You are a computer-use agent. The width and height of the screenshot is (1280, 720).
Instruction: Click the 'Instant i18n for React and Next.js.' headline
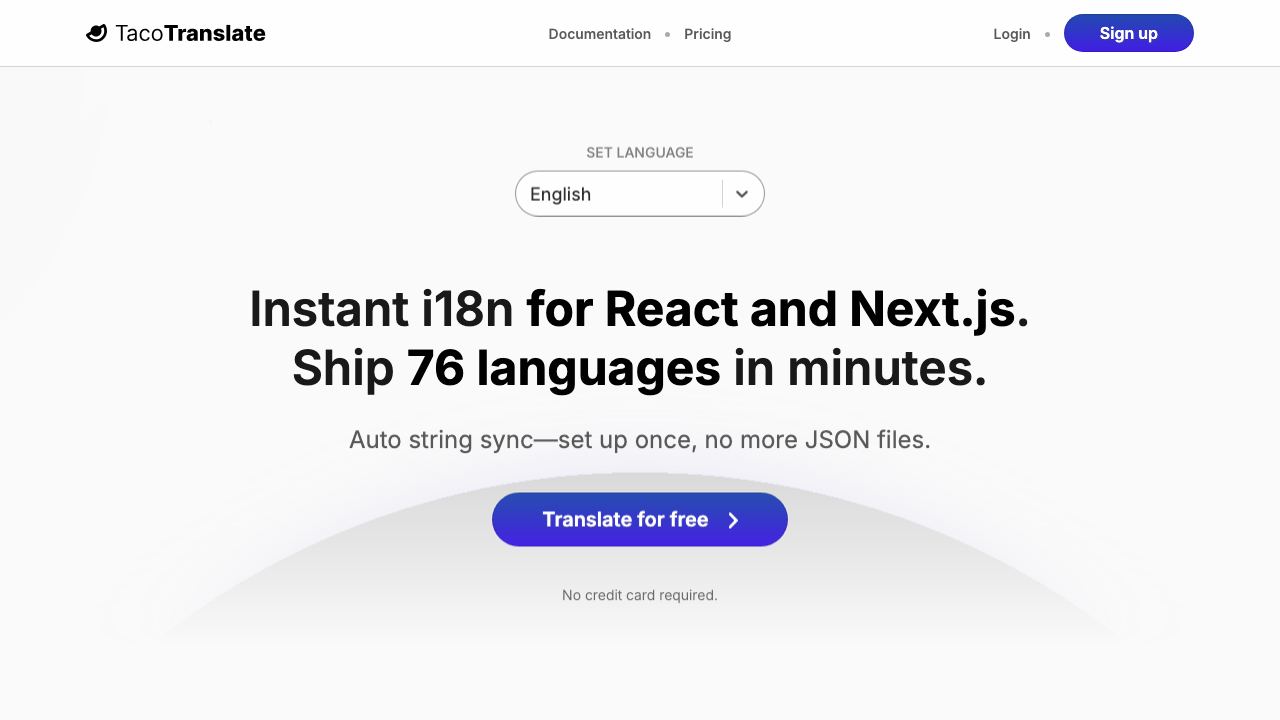(639, 308)
